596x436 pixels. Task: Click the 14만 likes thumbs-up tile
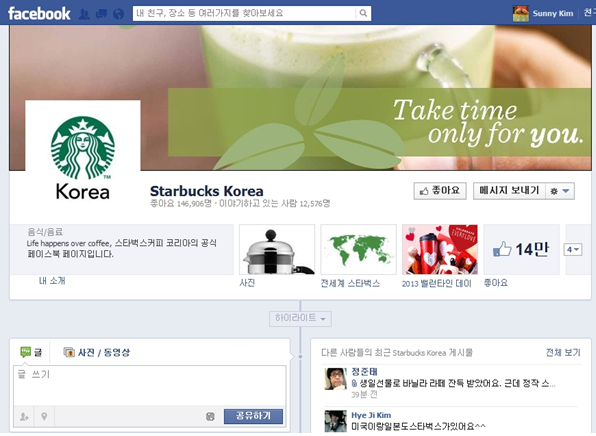click(x=522, y=249)
